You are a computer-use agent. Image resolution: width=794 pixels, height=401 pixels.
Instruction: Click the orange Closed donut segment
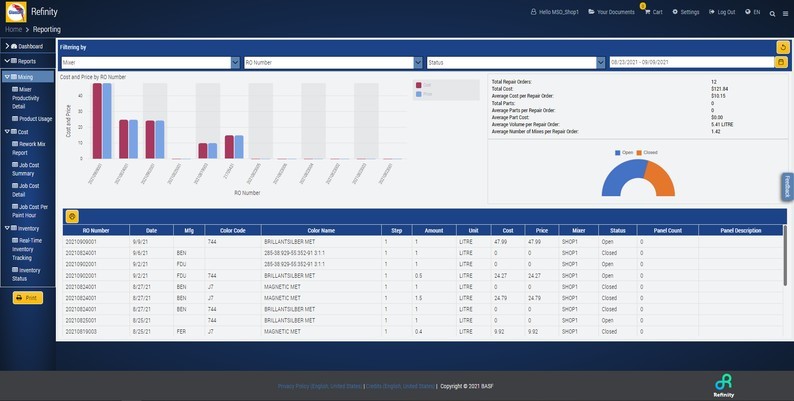point(662,177)
